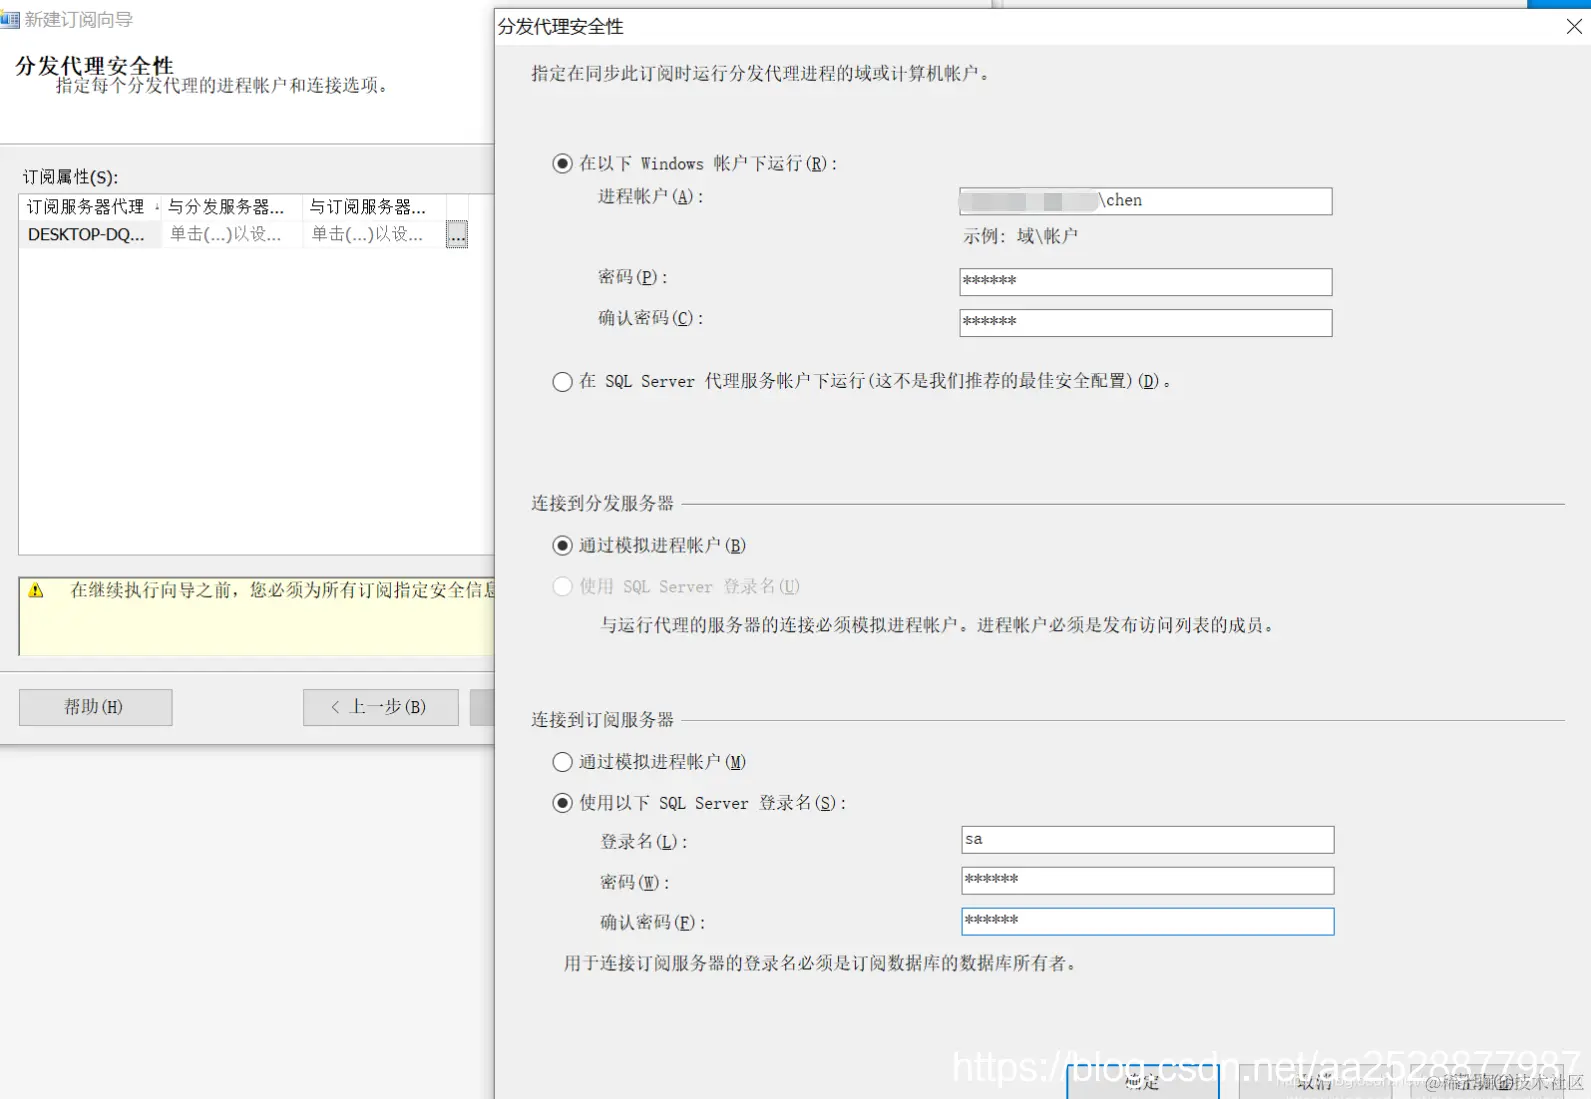The width and height of the screenshot is (1591, 1099).
Task: Click the New Subscription Wizard title icon
Action: tap(10, 19)
